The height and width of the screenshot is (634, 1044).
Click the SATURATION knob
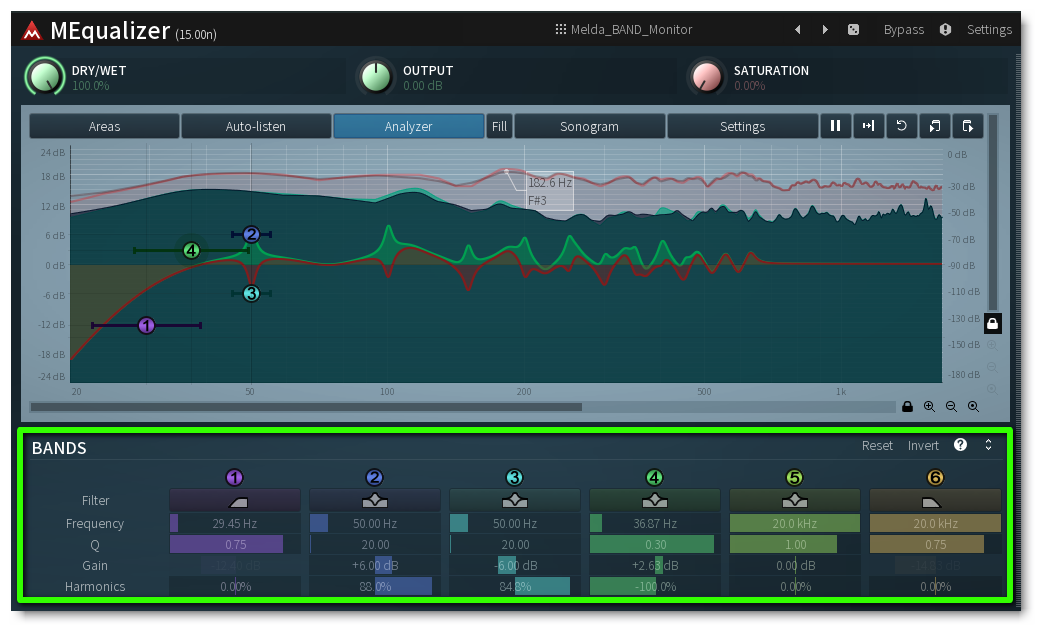click(x=706, y=77)
